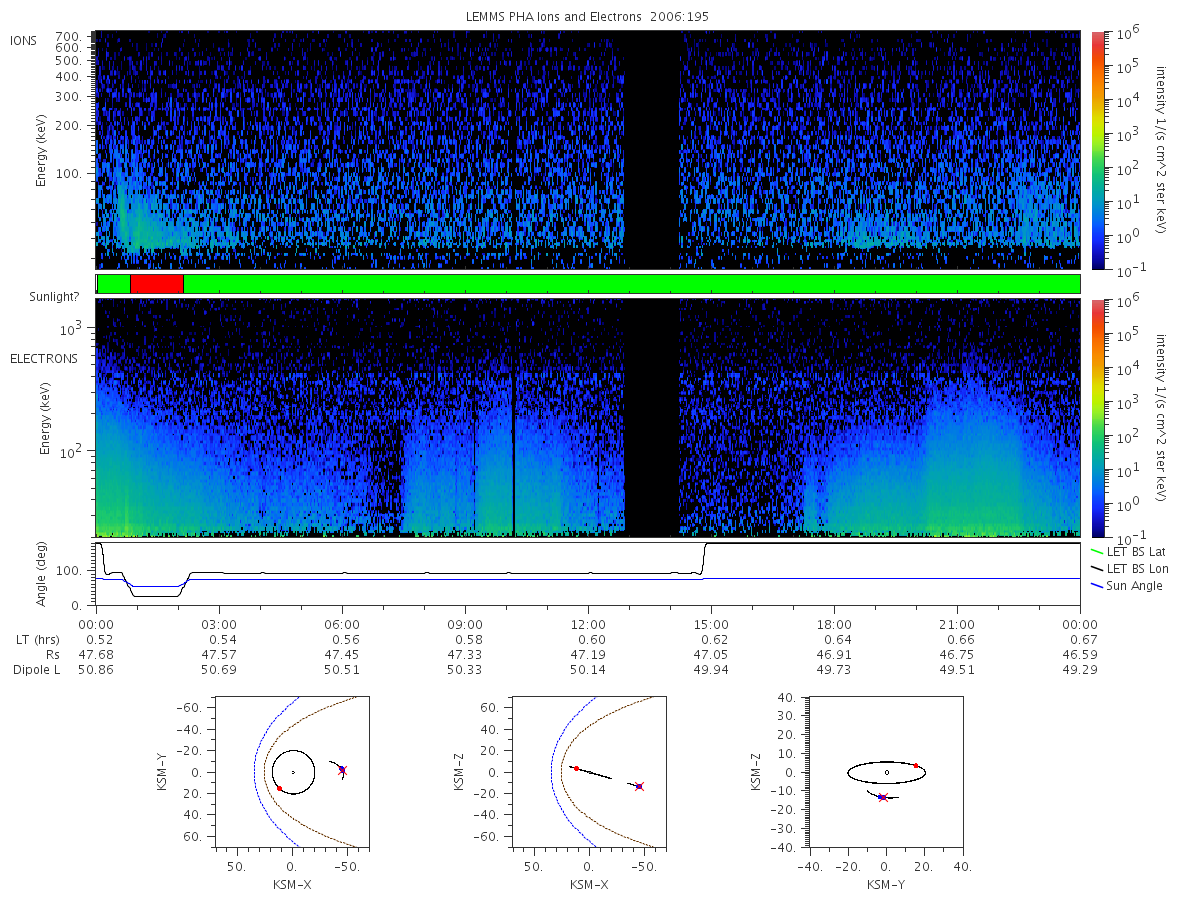Click the Rs value 47.19
This screenshot has width=1200, height=900.
point(588,655)
